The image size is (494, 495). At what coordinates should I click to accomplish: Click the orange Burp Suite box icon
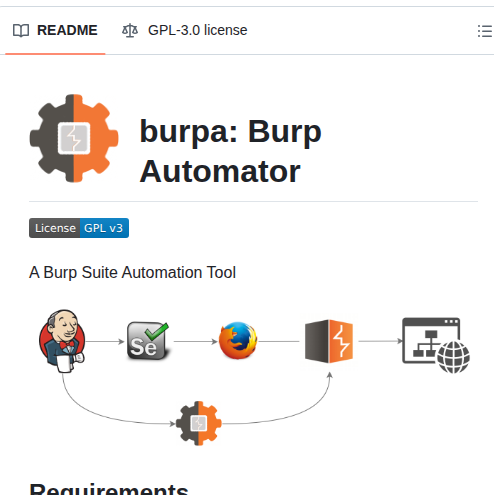tap(329, 341)
